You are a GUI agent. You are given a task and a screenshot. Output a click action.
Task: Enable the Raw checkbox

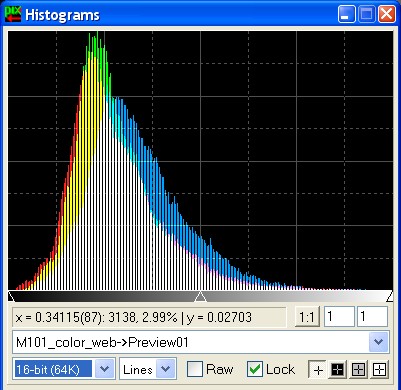(x=195, y=369)
